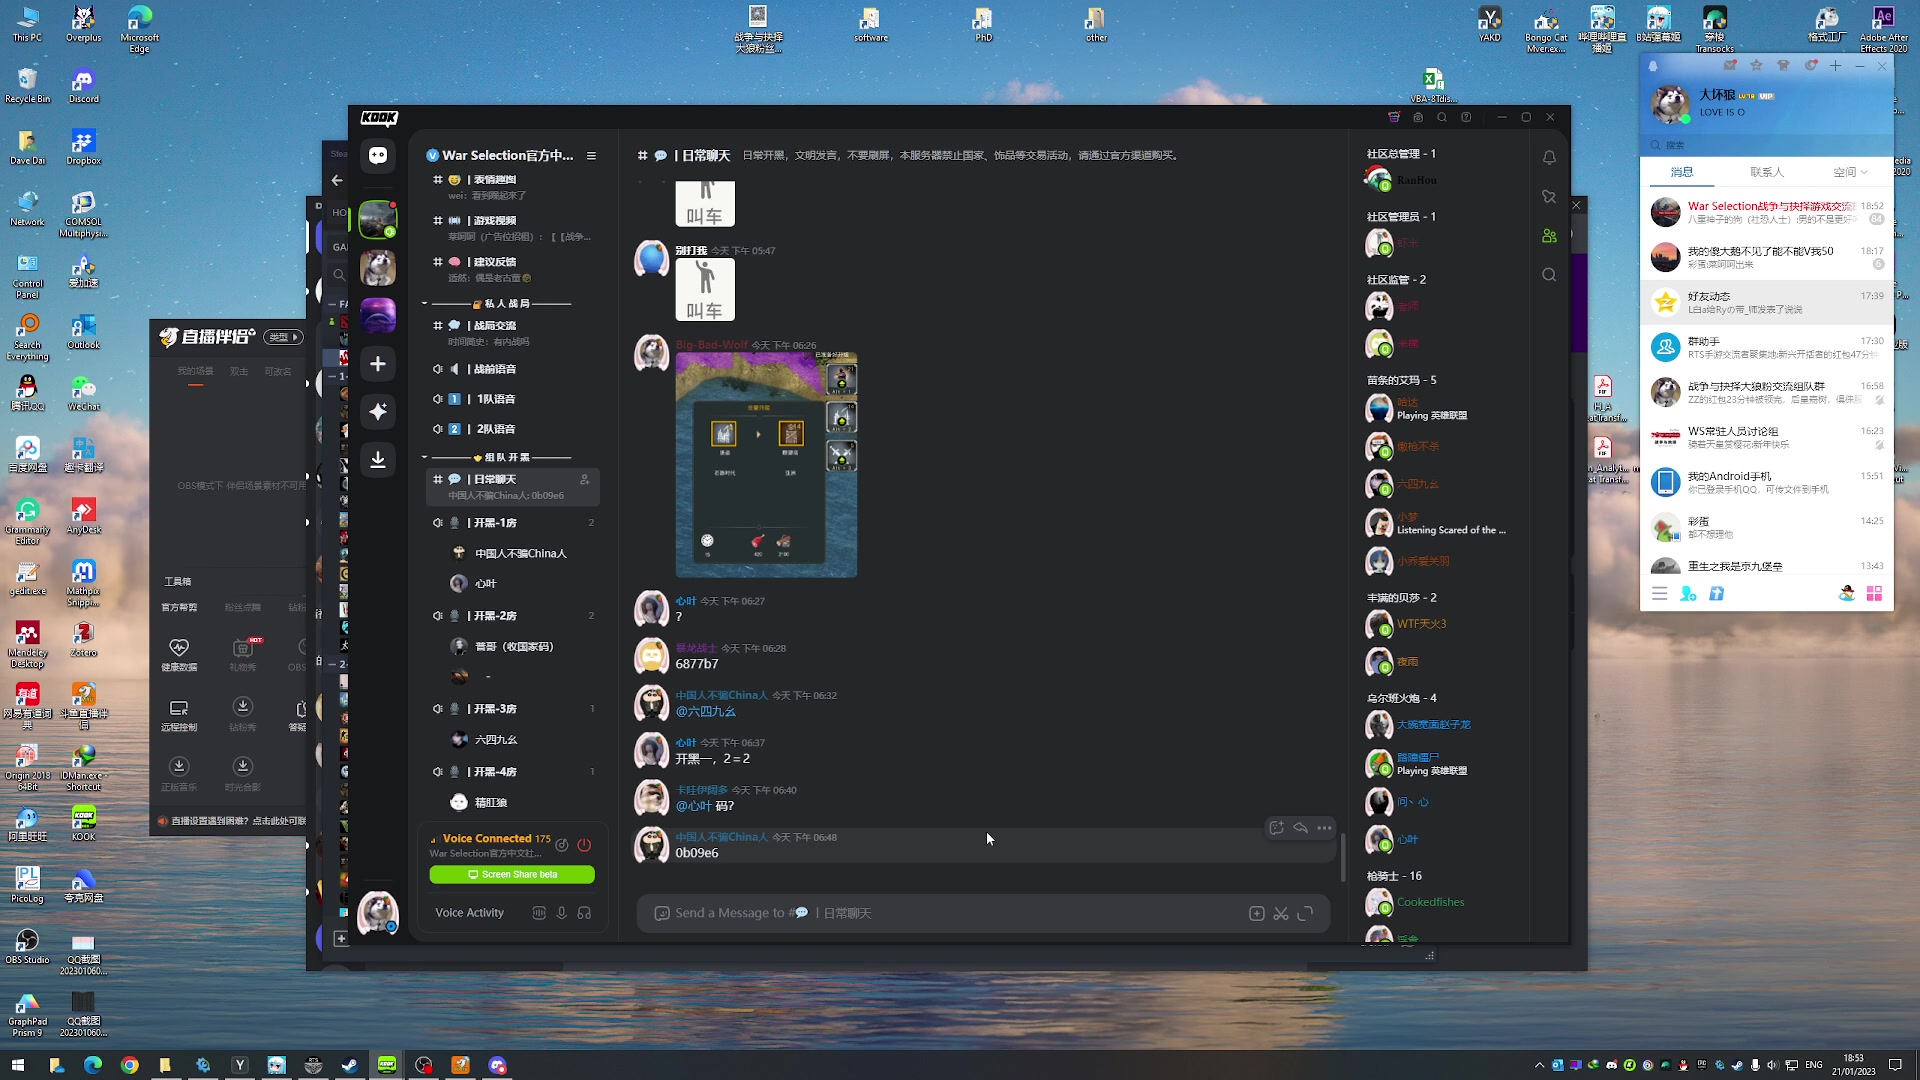Open pinned messages icon in KOOK
This screenshot has height=1080, width=1920.
click(1549, 197)
